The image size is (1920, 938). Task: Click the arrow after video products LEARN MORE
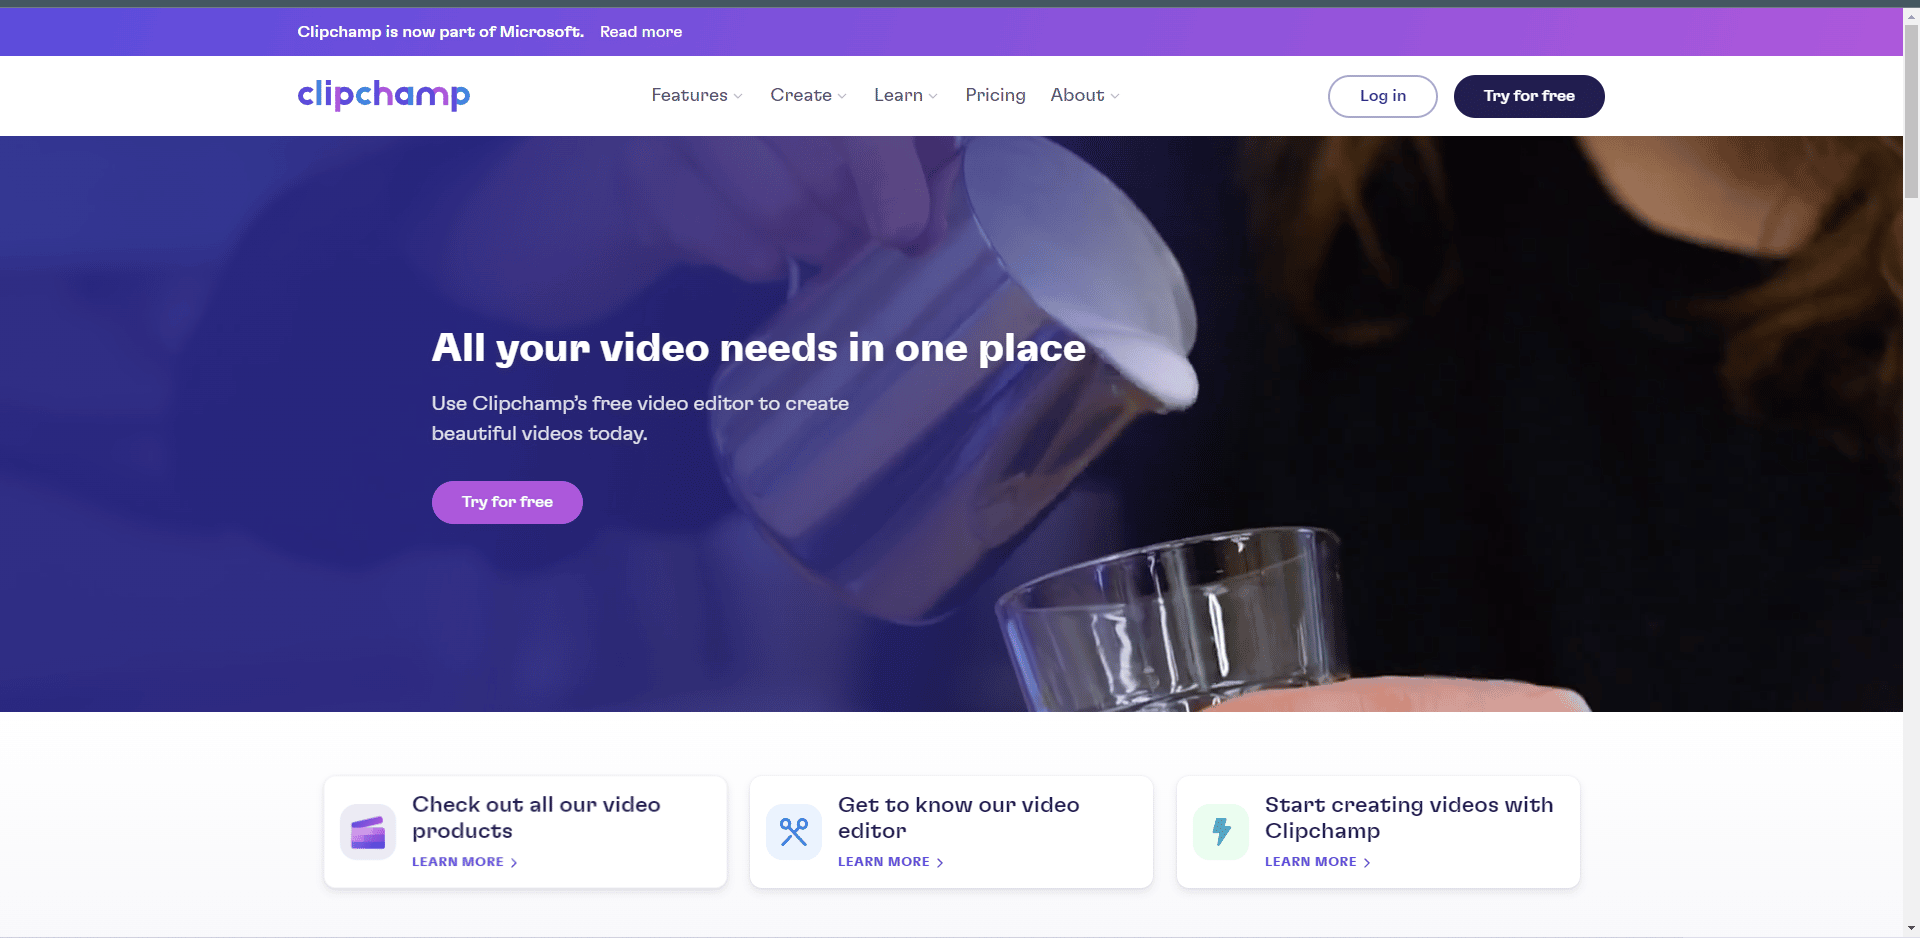tap(514, 862)
